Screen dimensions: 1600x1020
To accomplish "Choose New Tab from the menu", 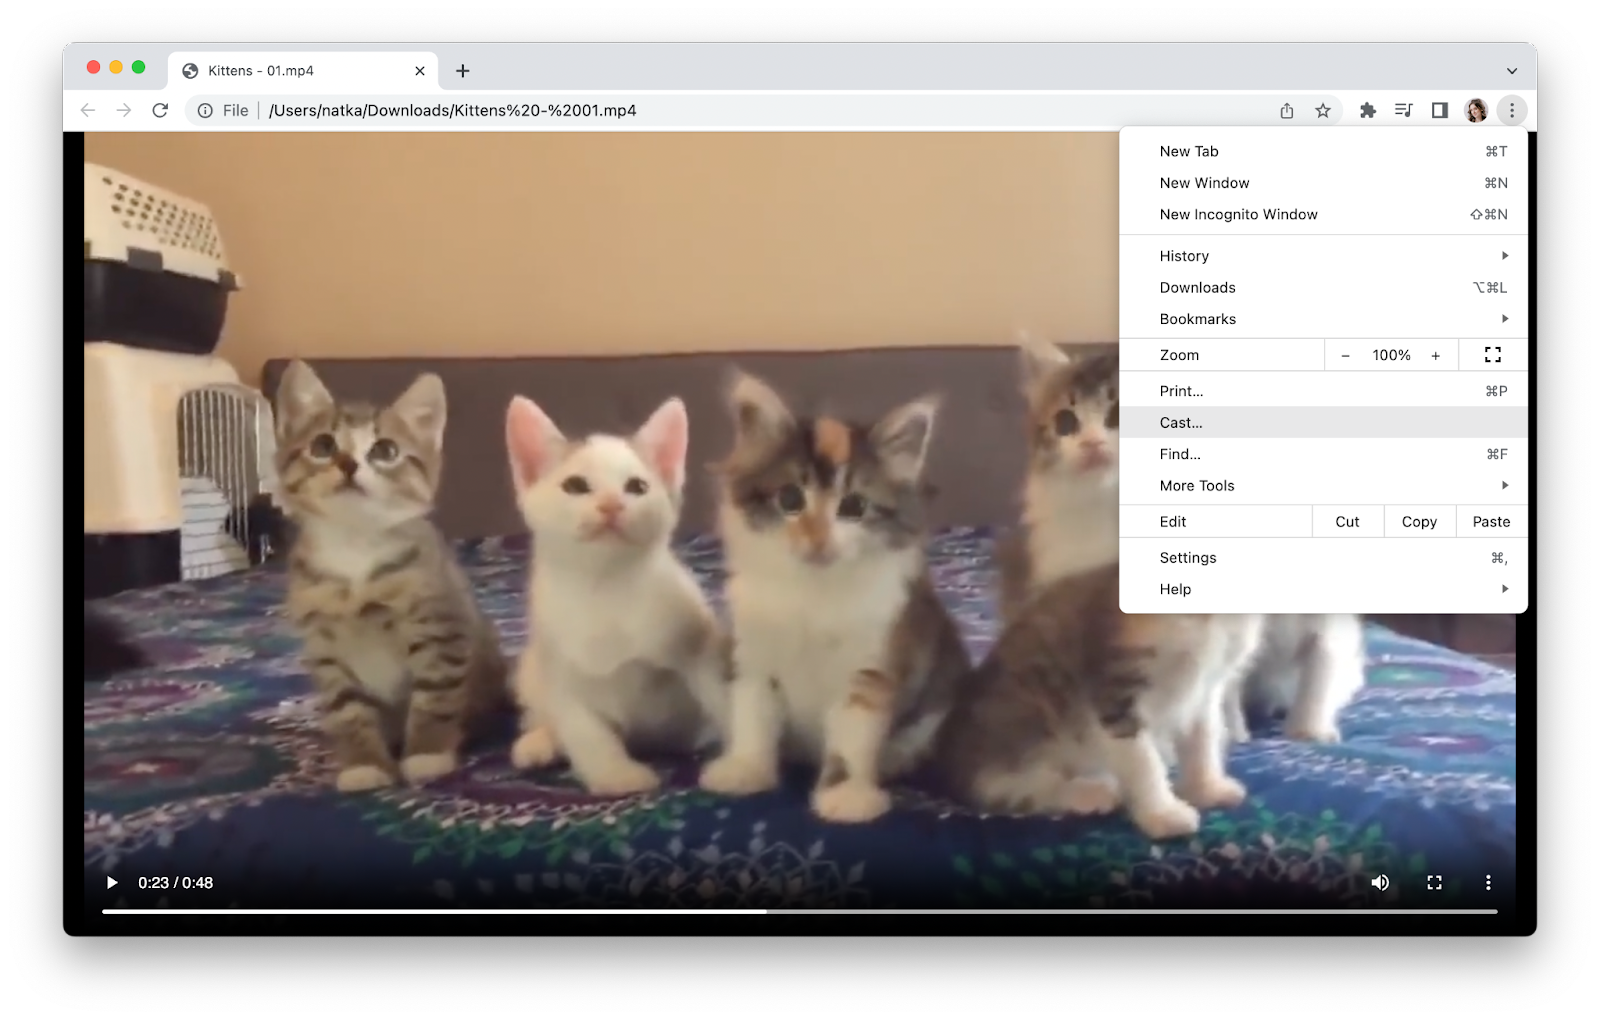I will 1323,151.
